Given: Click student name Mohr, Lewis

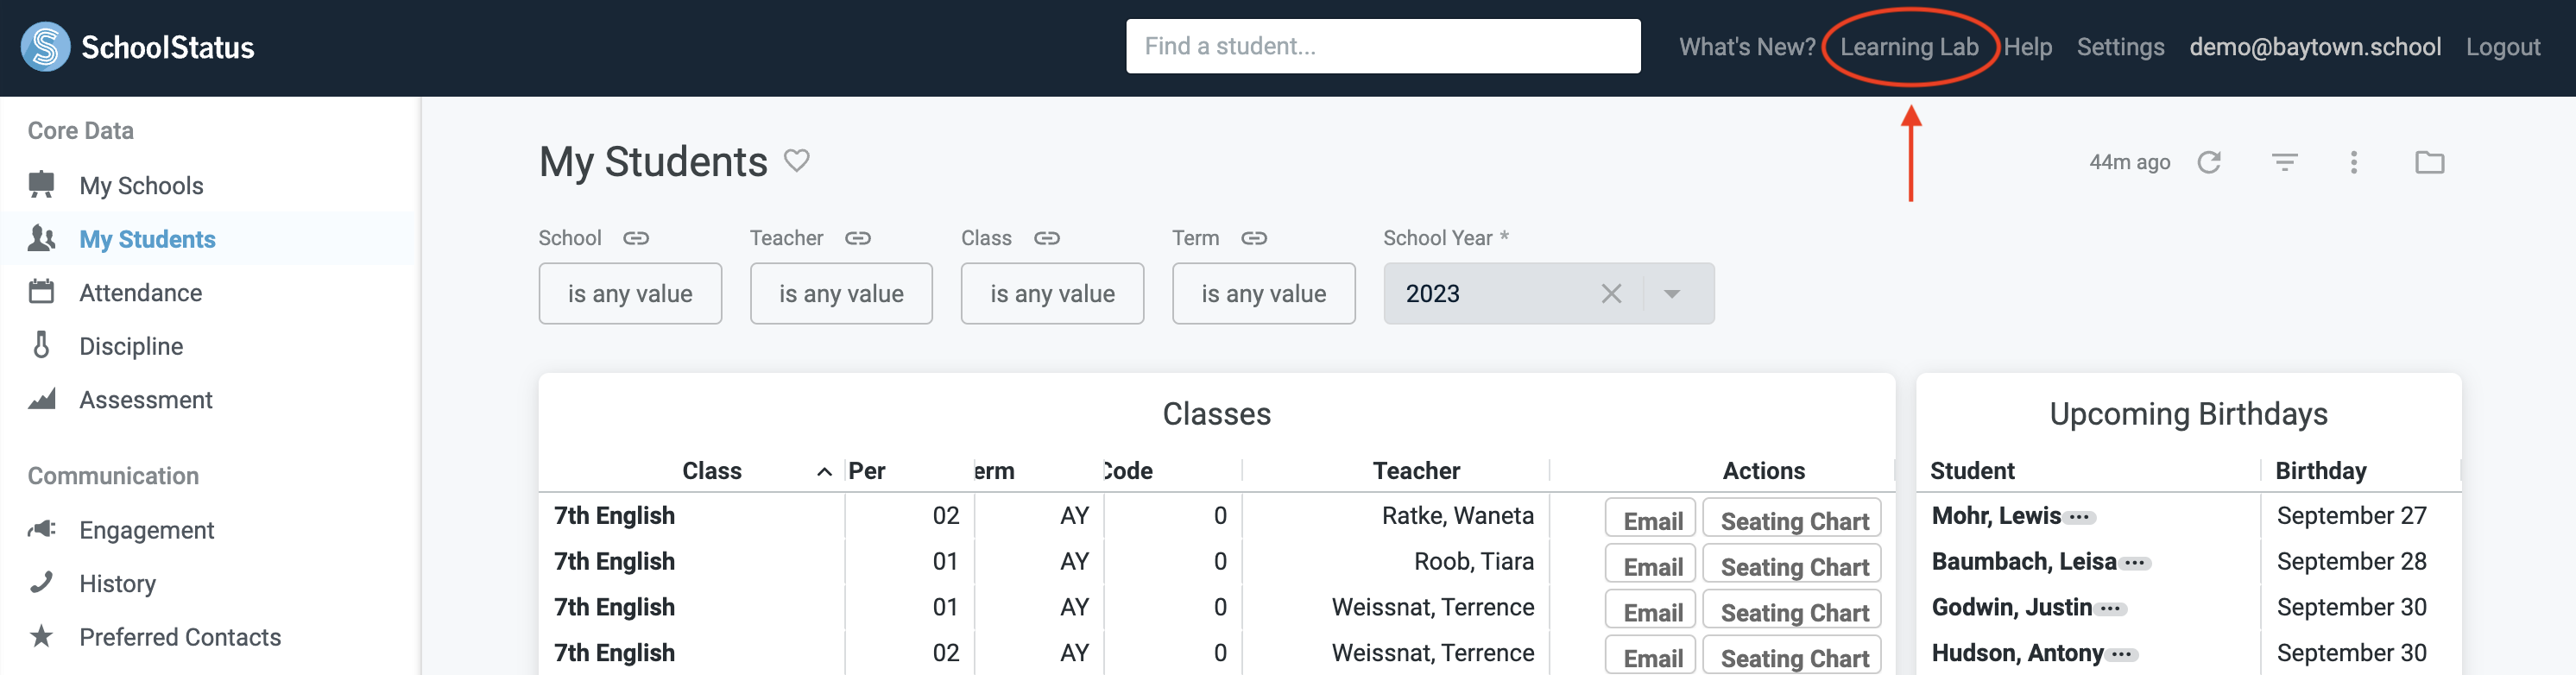Looking at the screenshot, I should coord(1995,516).
